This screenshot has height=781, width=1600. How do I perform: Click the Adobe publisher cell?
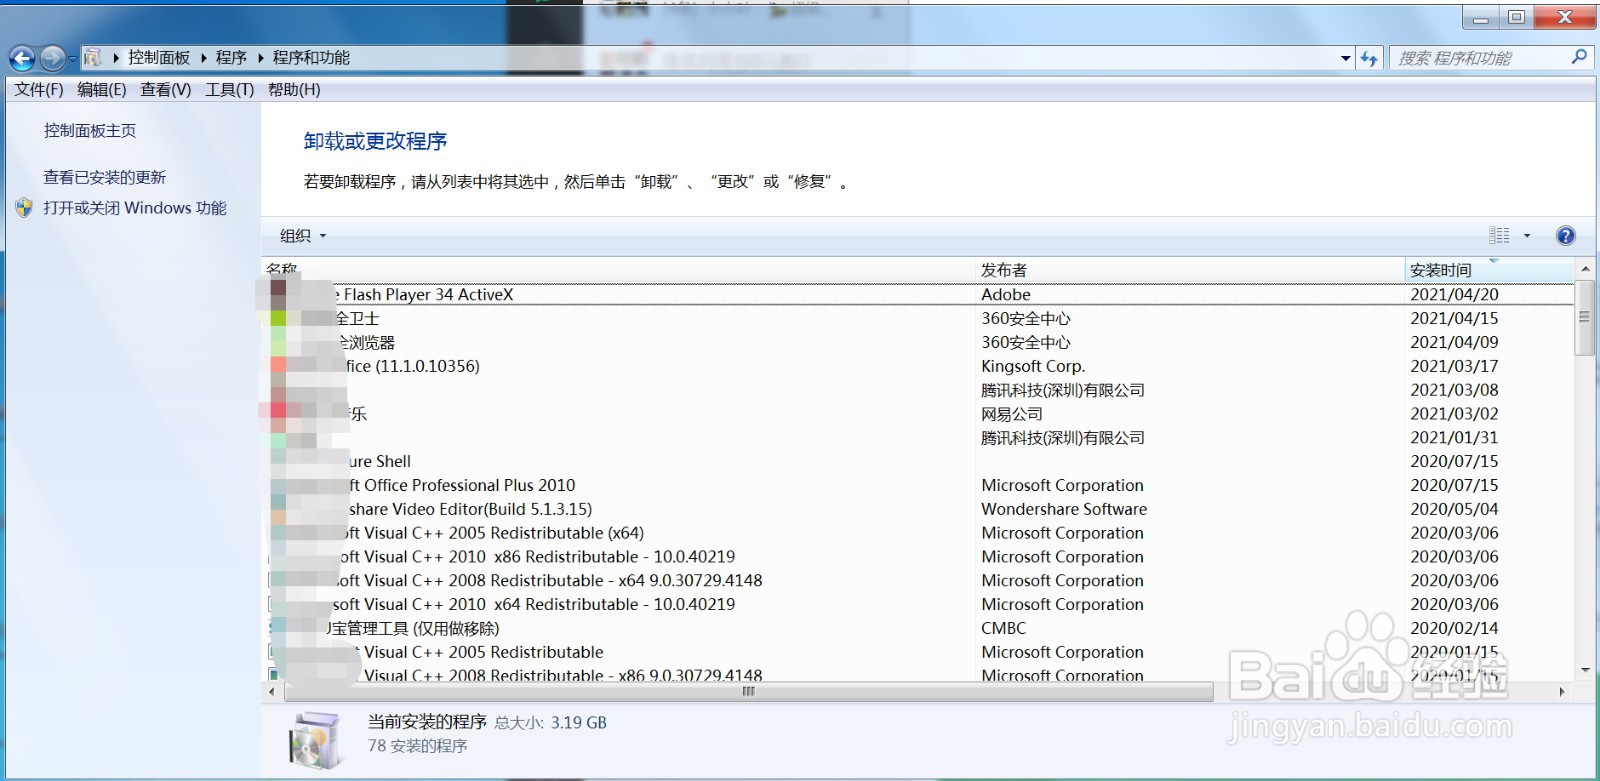pos(1006,295)
